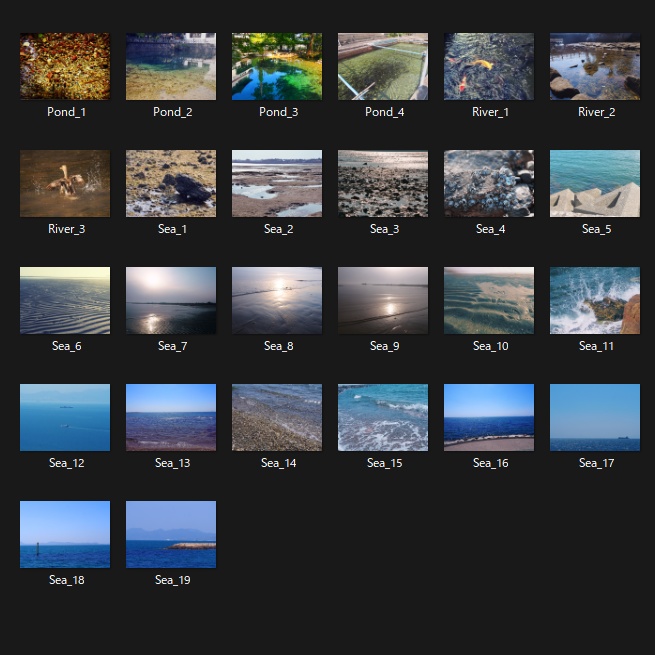Click the 'Sea_6' file name label
The height and width of the screenshot is (655, 655).
pyautogui.click(x=66, y=346)
